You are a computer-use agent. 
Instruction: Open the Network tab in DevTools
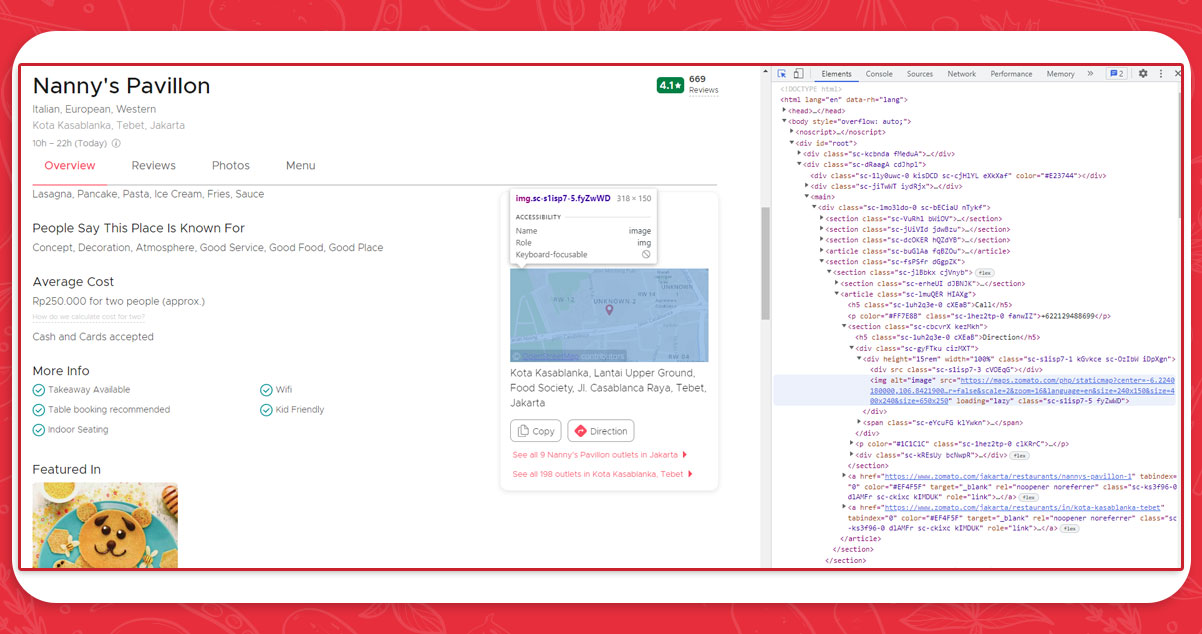click(961, 74)
